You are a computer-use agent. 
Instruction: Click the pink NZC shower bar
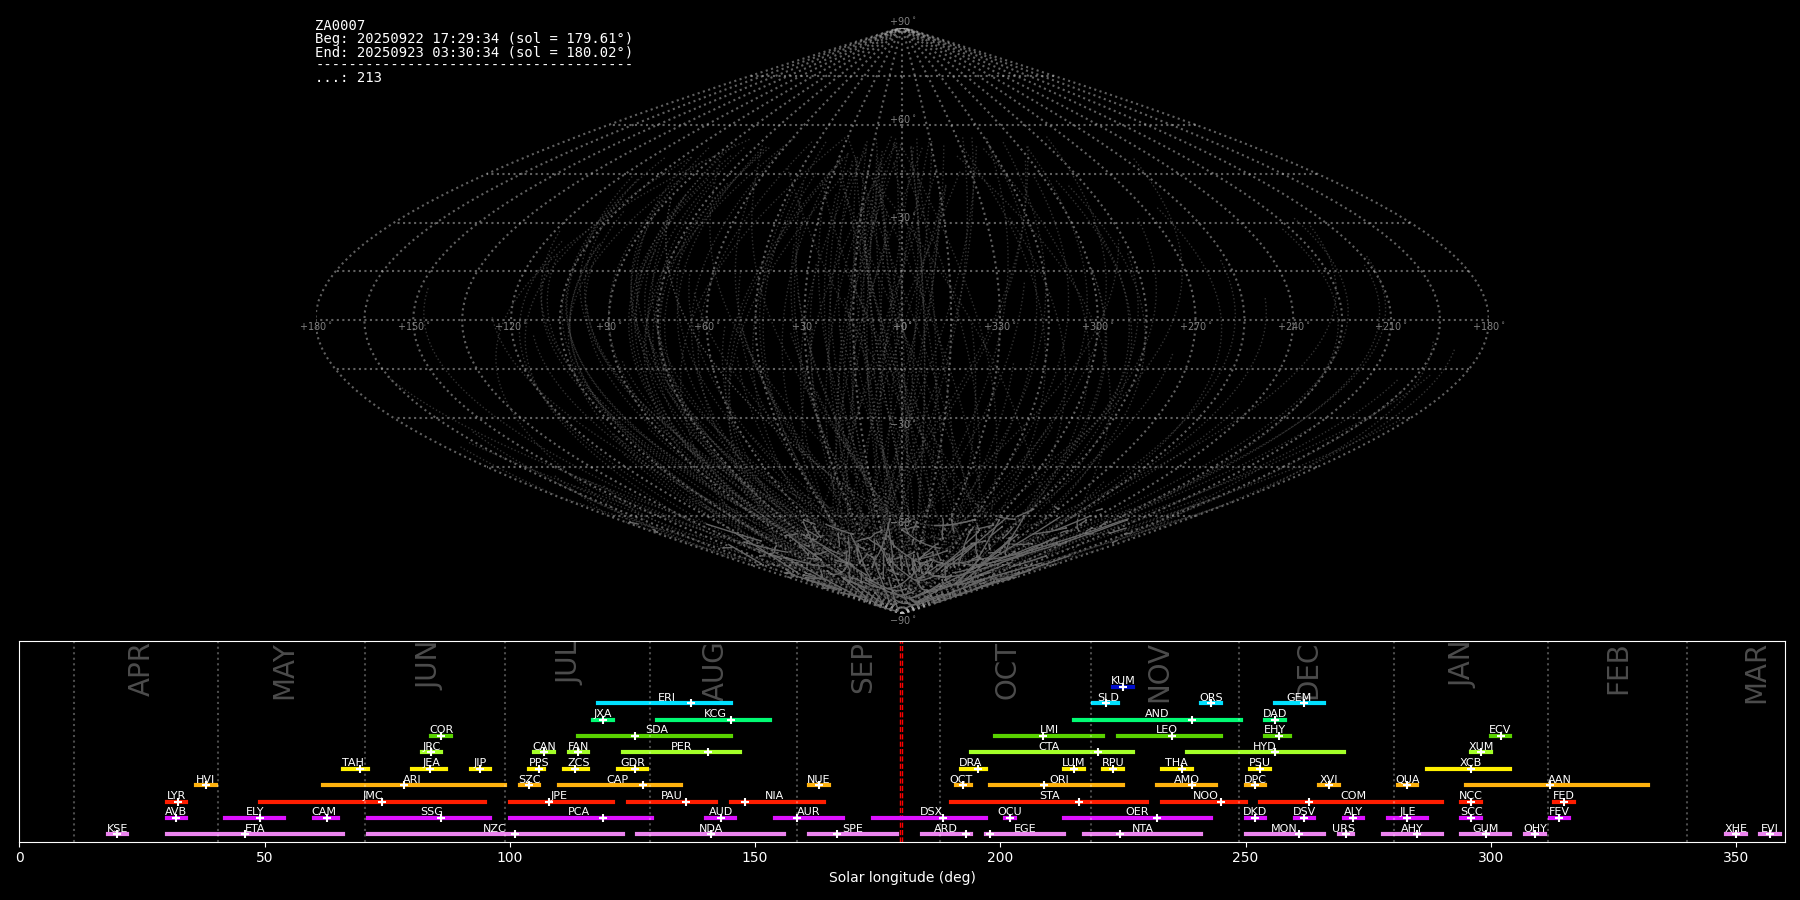[x=495, y=834]
